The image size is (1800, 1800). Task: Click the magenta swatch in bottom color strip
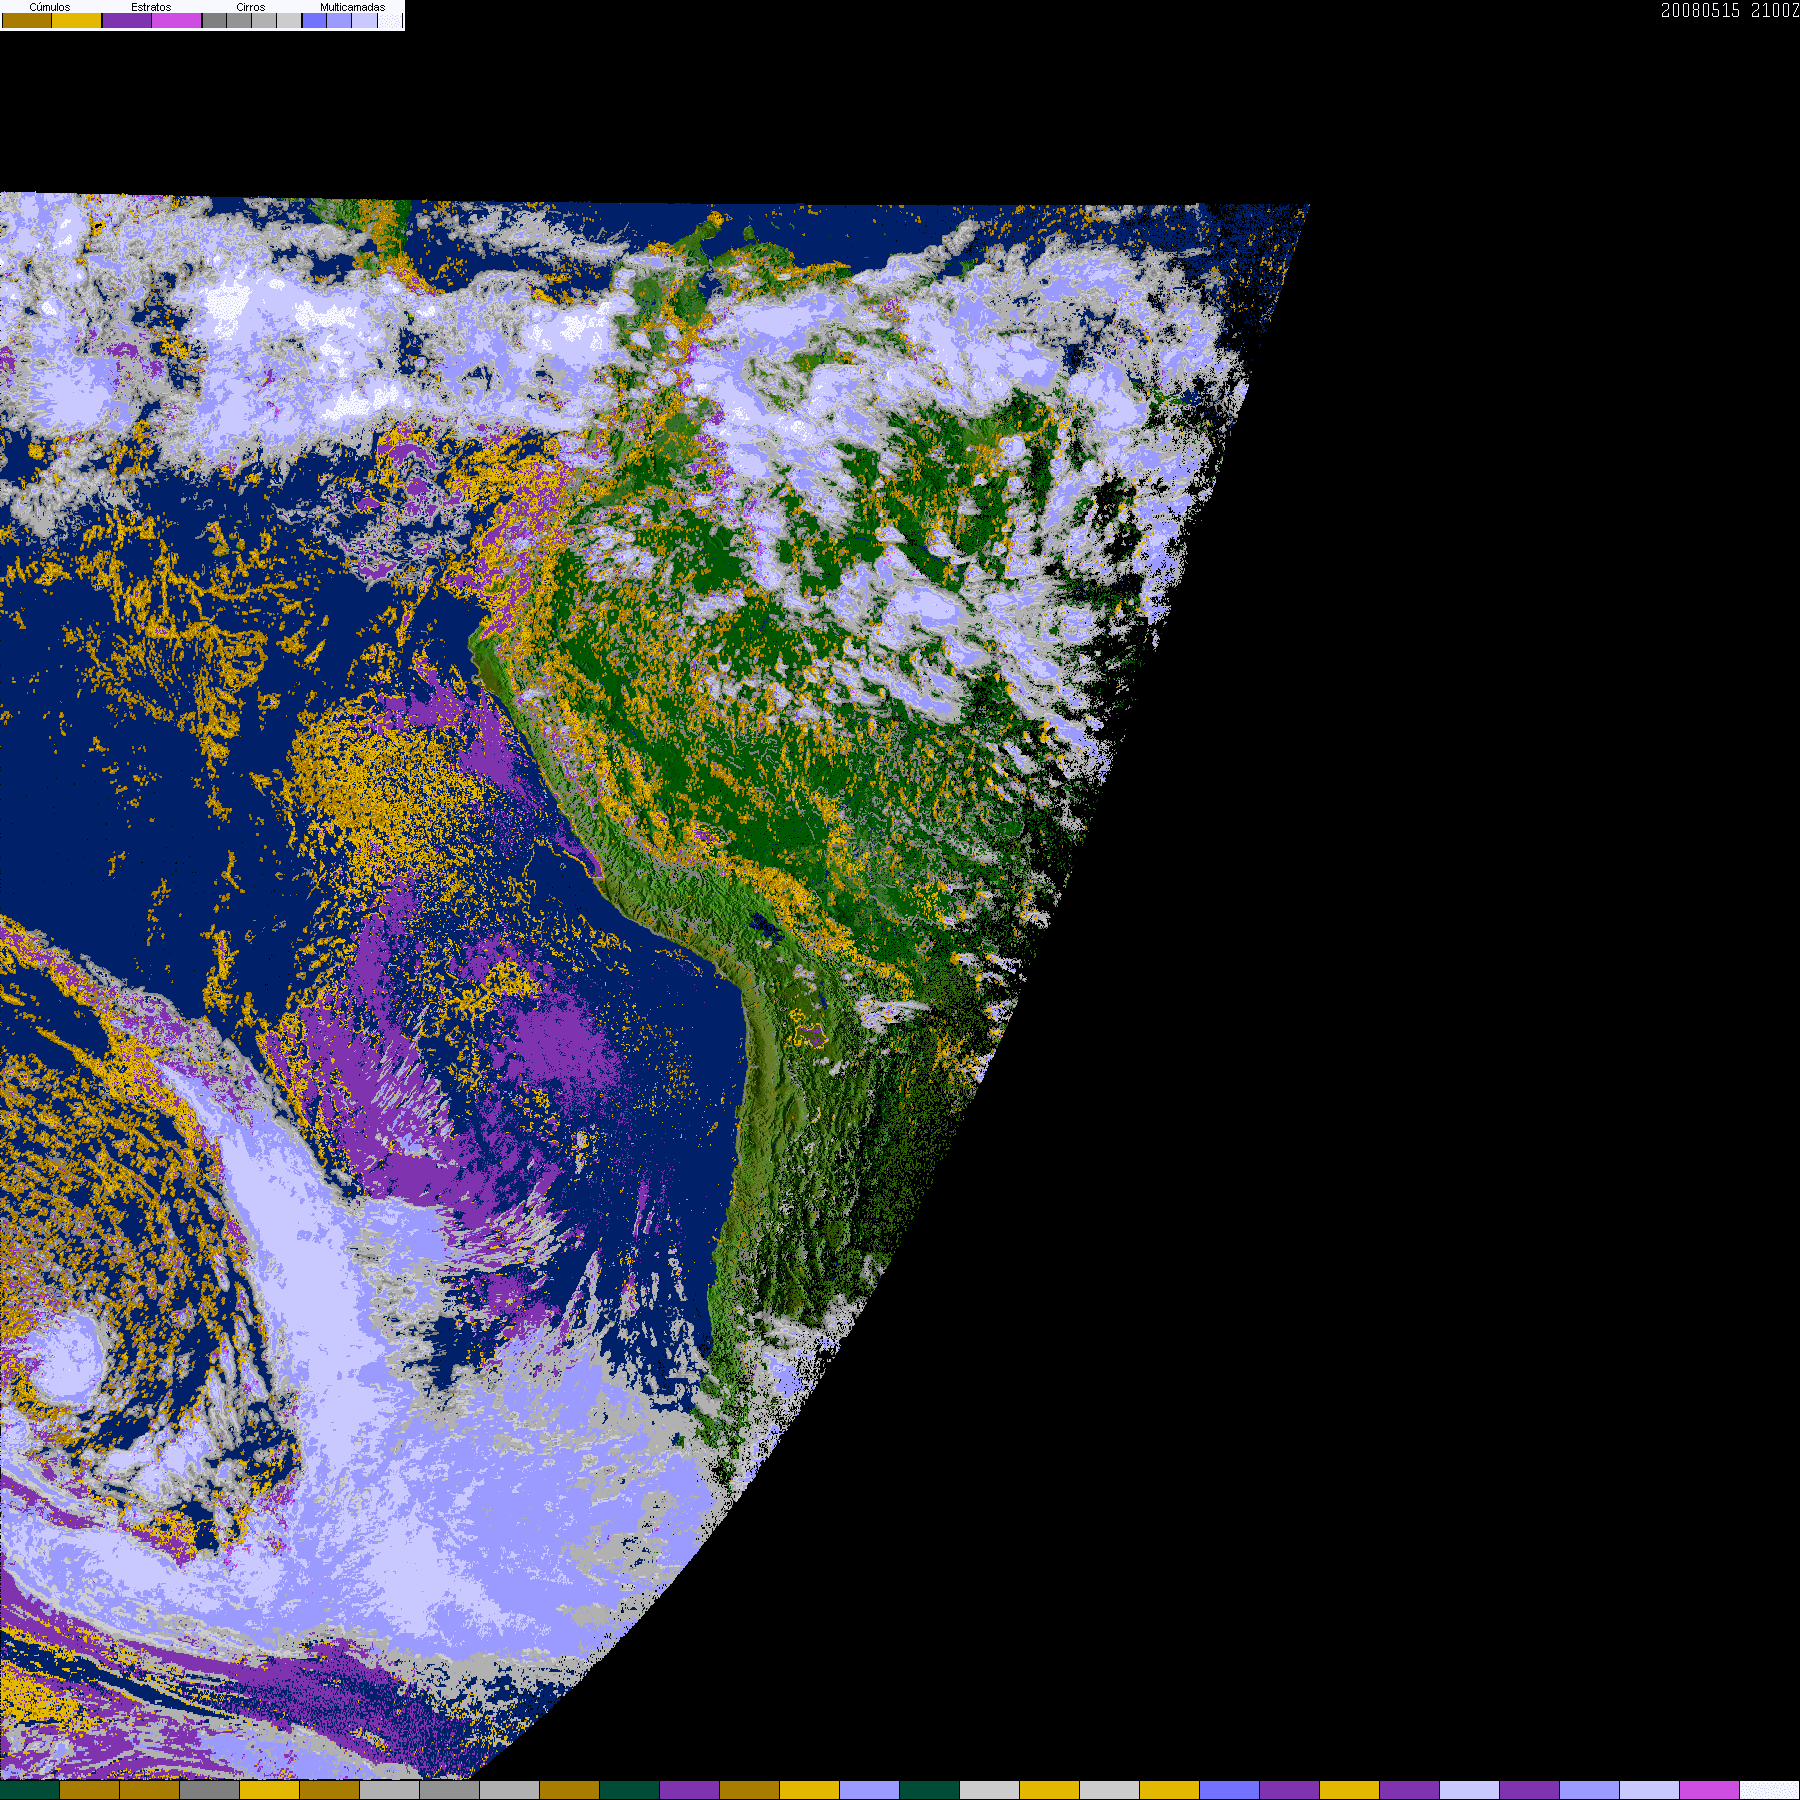coord(1709,1790)
